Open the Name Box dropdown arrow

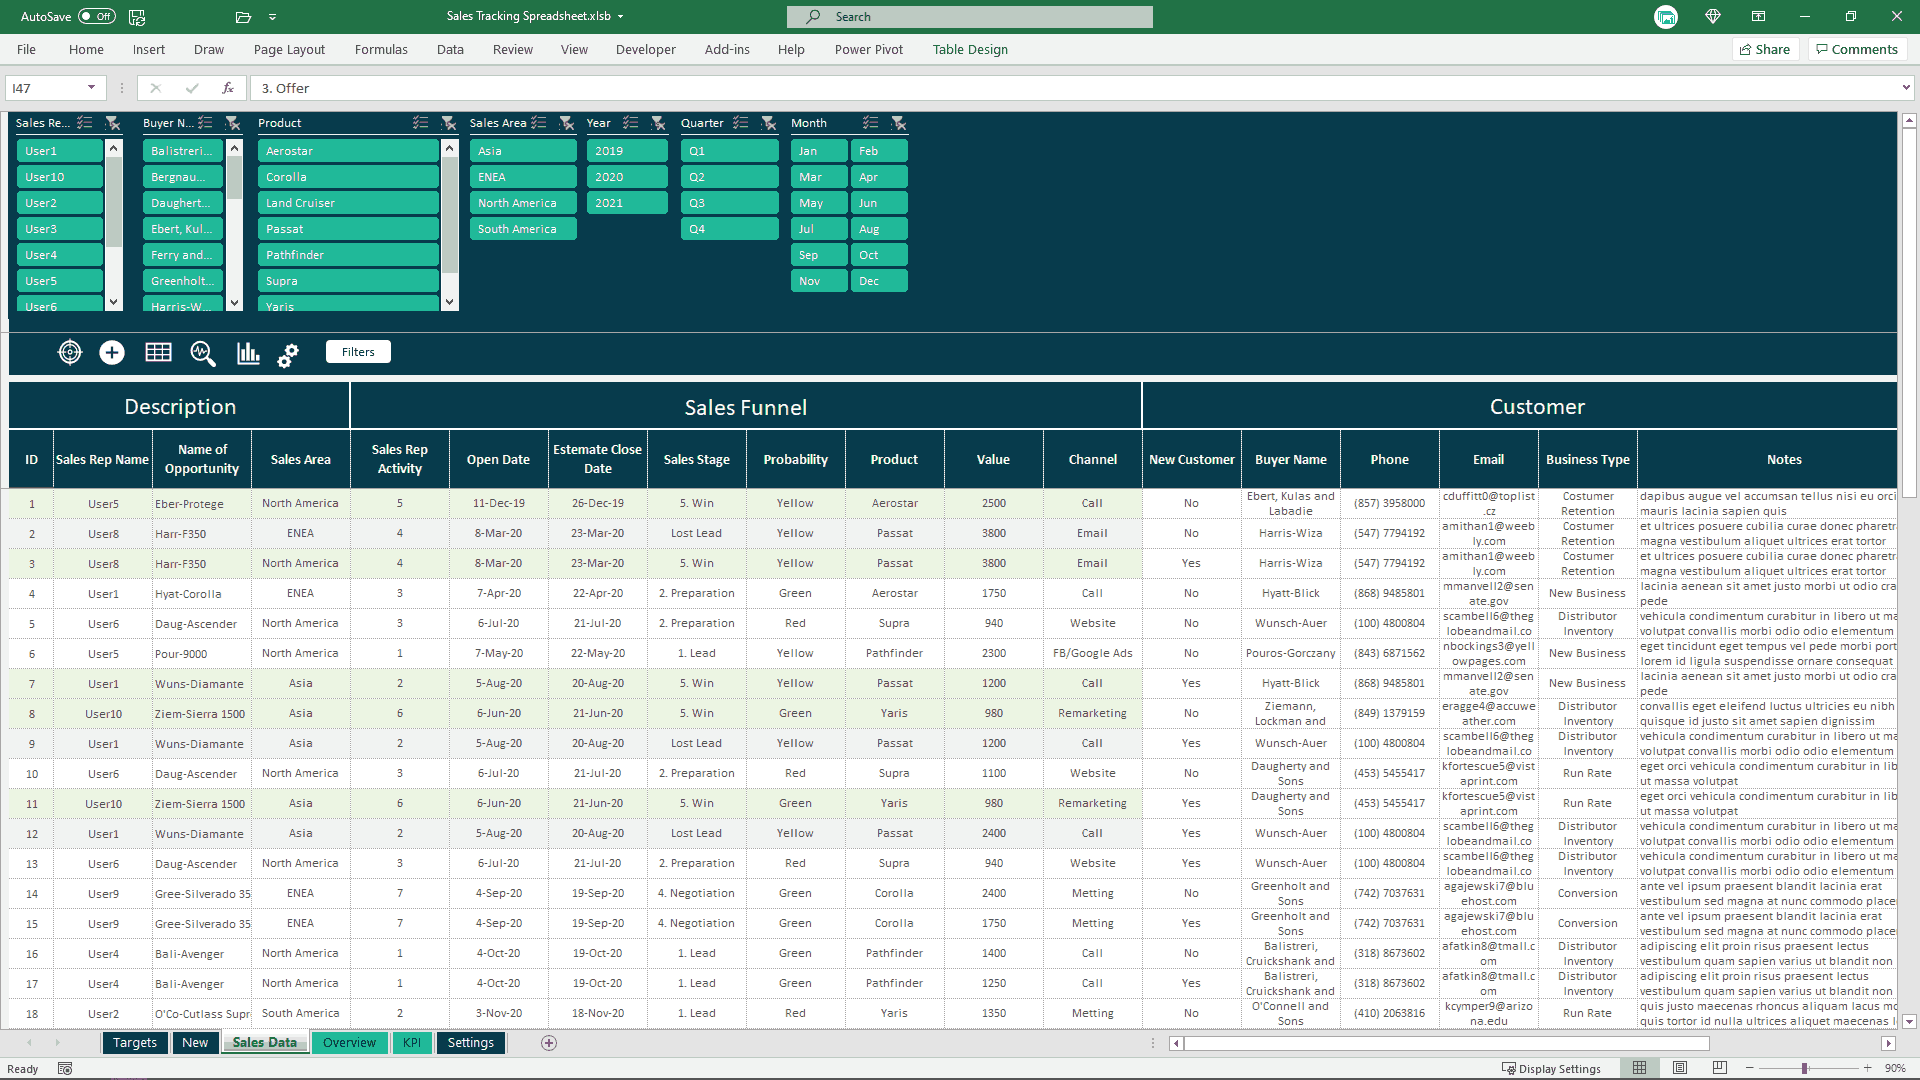click(91, 88)
